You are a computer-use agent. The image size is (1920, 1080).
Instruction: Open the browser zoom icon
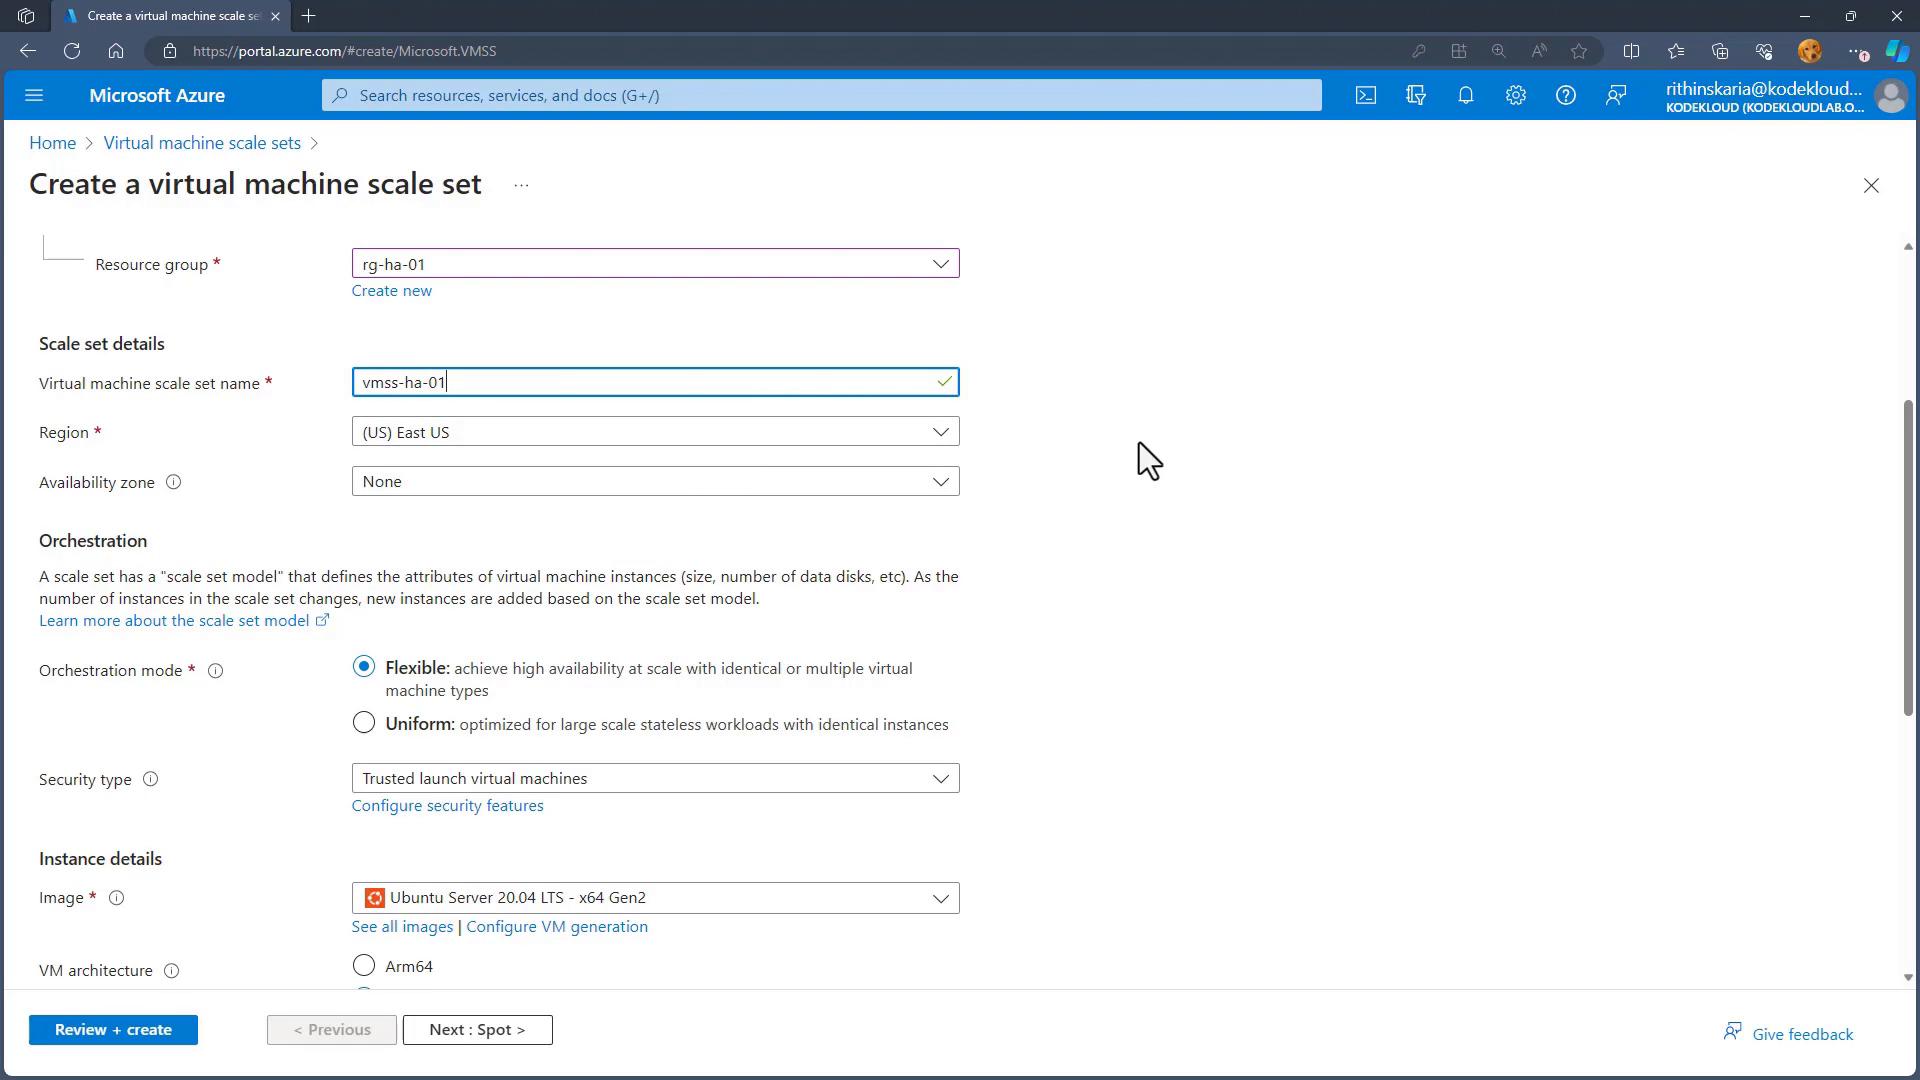coord(1498,51)
